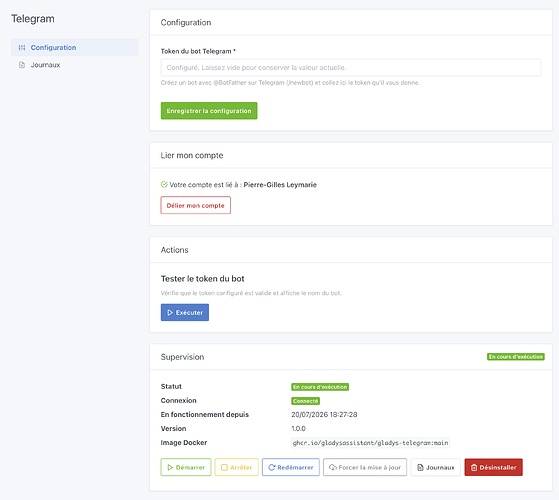Viewport: 559px width, 500px height.
Task: Click the Pierre-Gilles Leymarie account name
Action: 280,185
